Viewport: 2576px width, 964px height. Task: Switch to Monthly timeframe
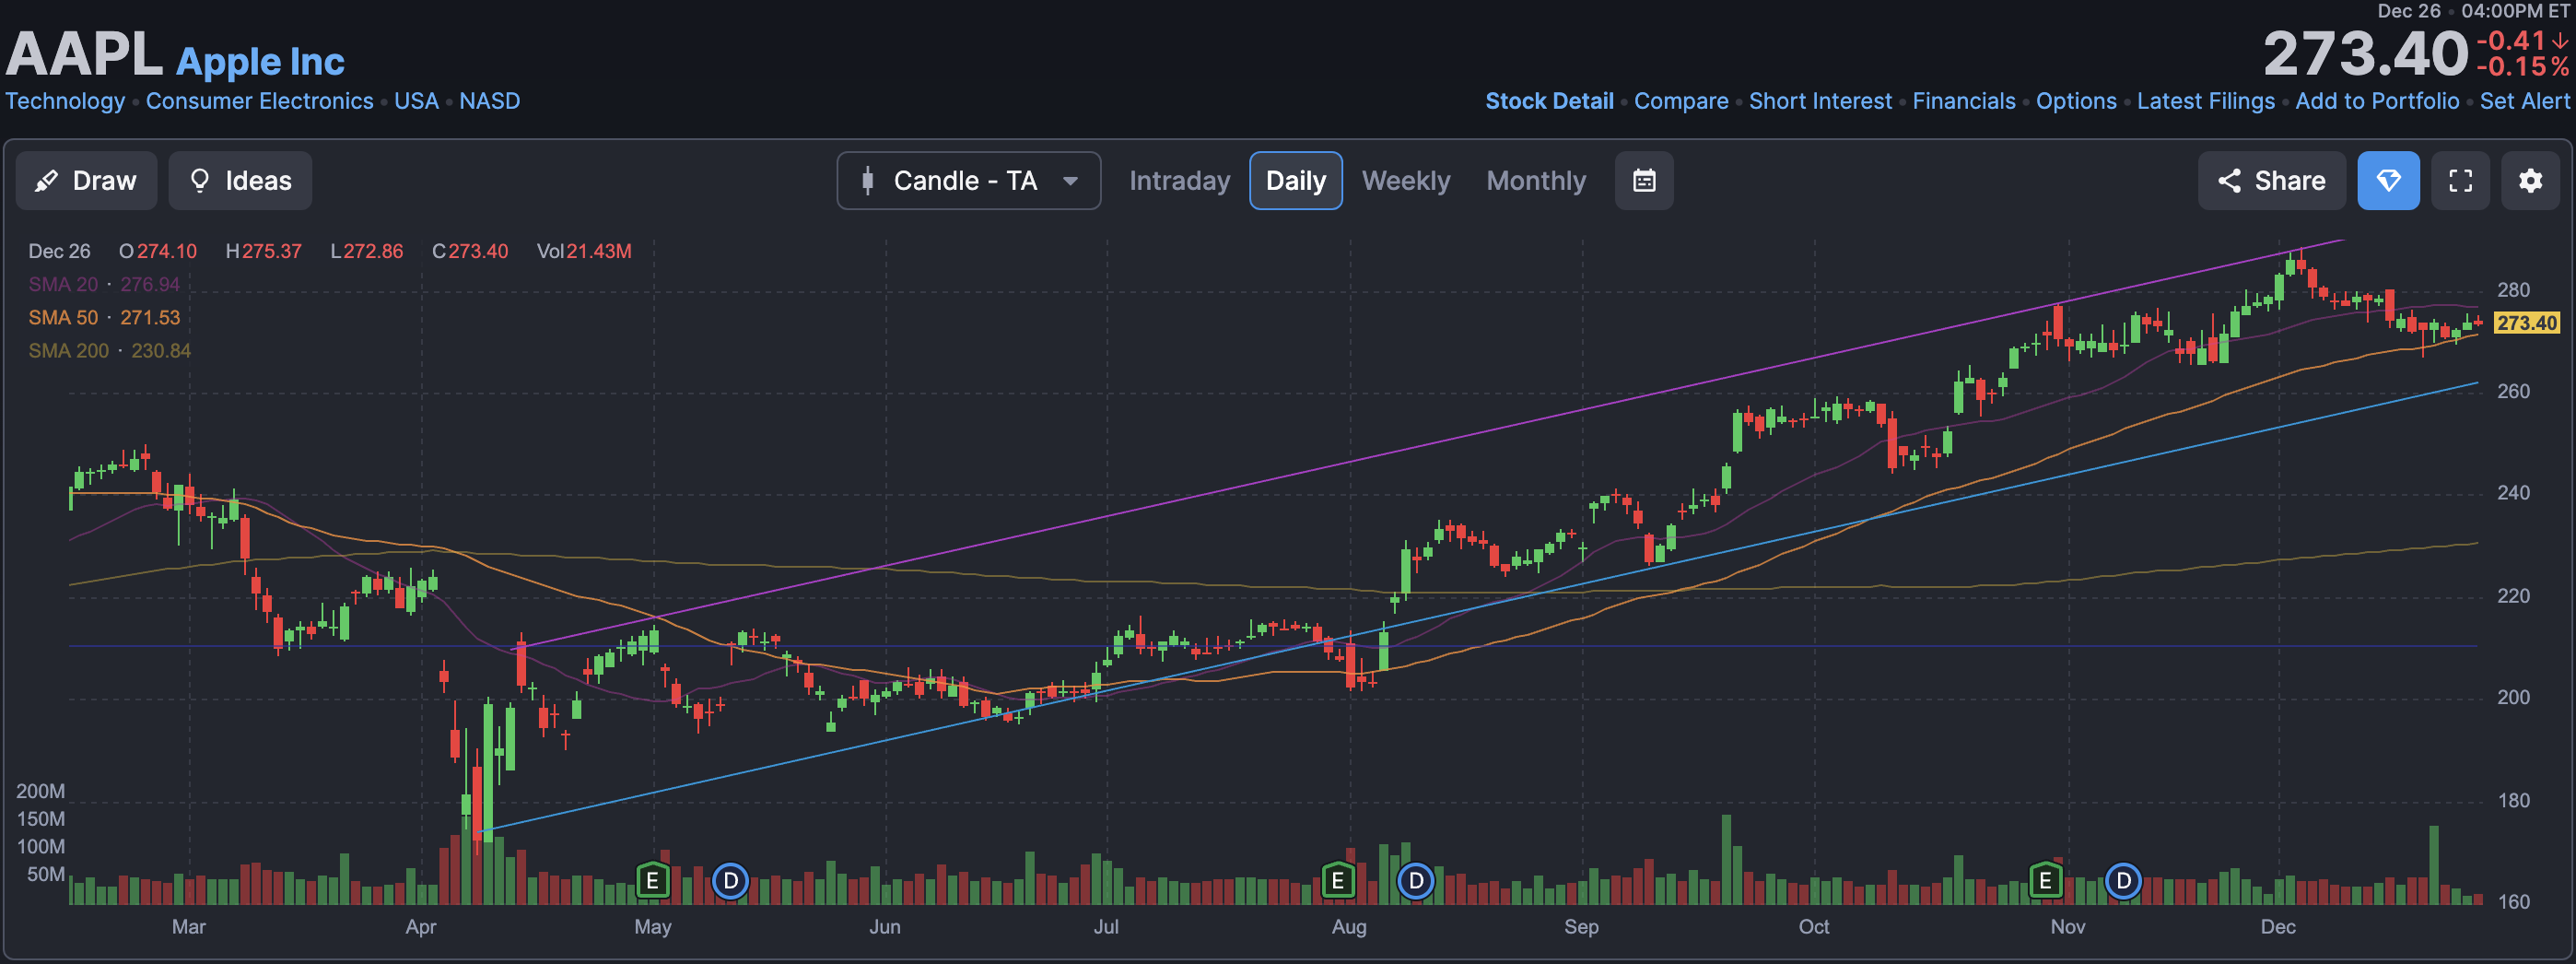pyautogui.click(x=1536, y=181)
